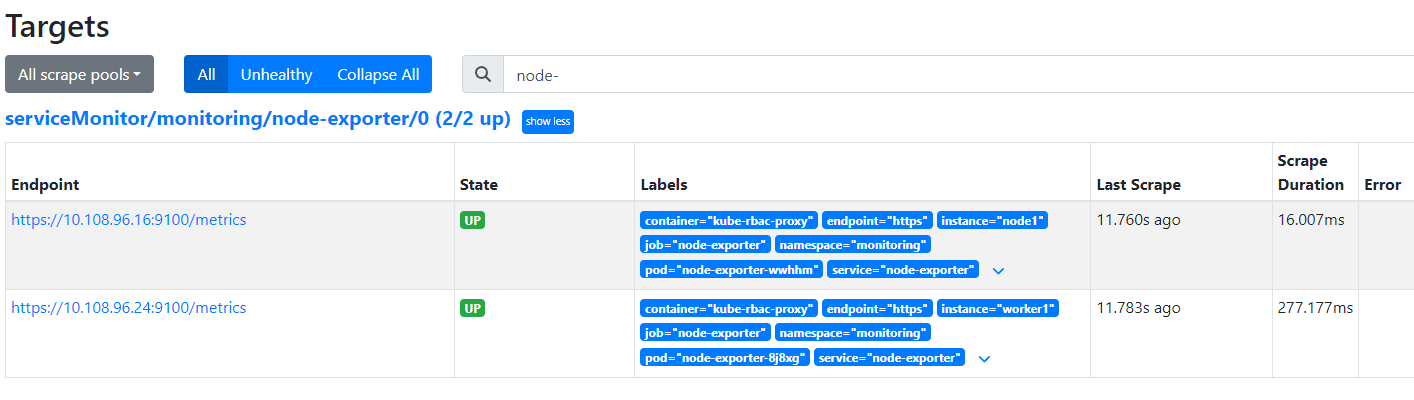Click the show less button
Viewport: 1414px width, 400px height.
click(x=548, y=122)
